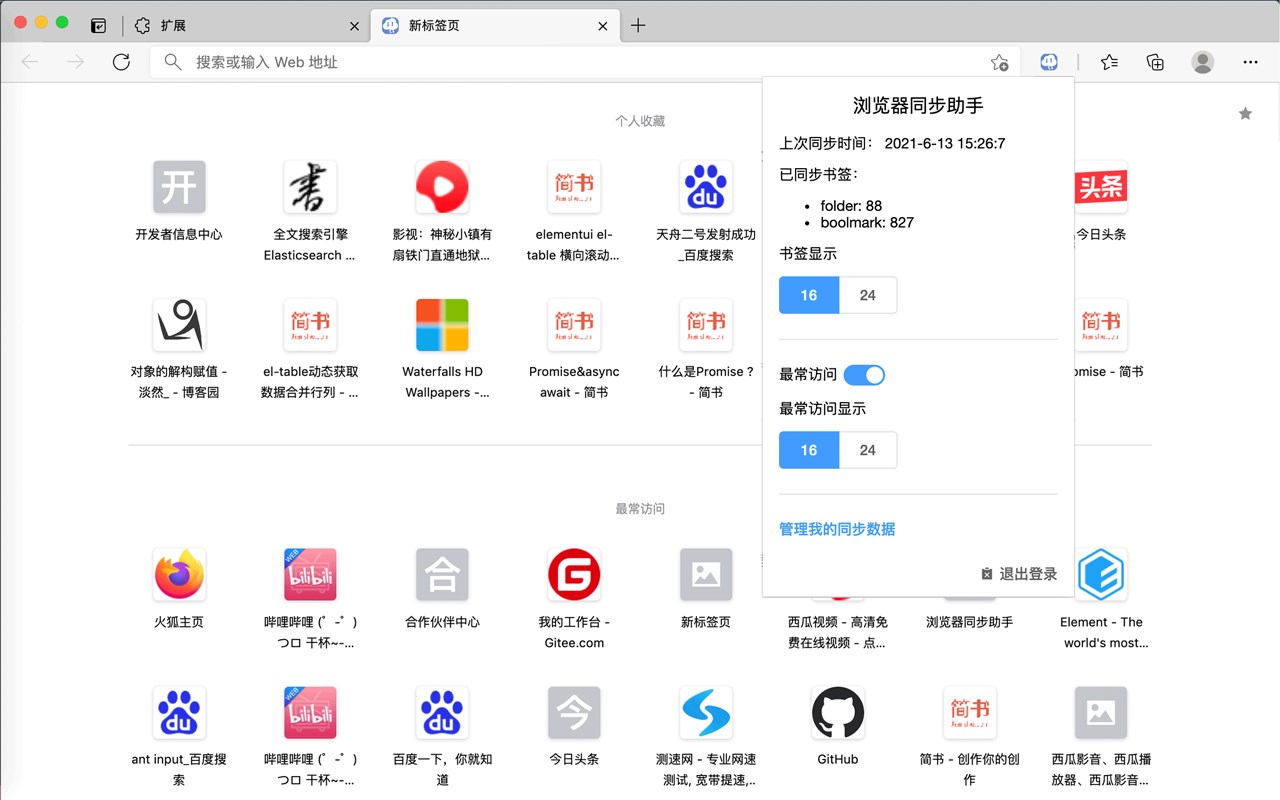Click 管理我的同步数据 link
This screenshot has width=1280, height=800.
click(837, 529)
